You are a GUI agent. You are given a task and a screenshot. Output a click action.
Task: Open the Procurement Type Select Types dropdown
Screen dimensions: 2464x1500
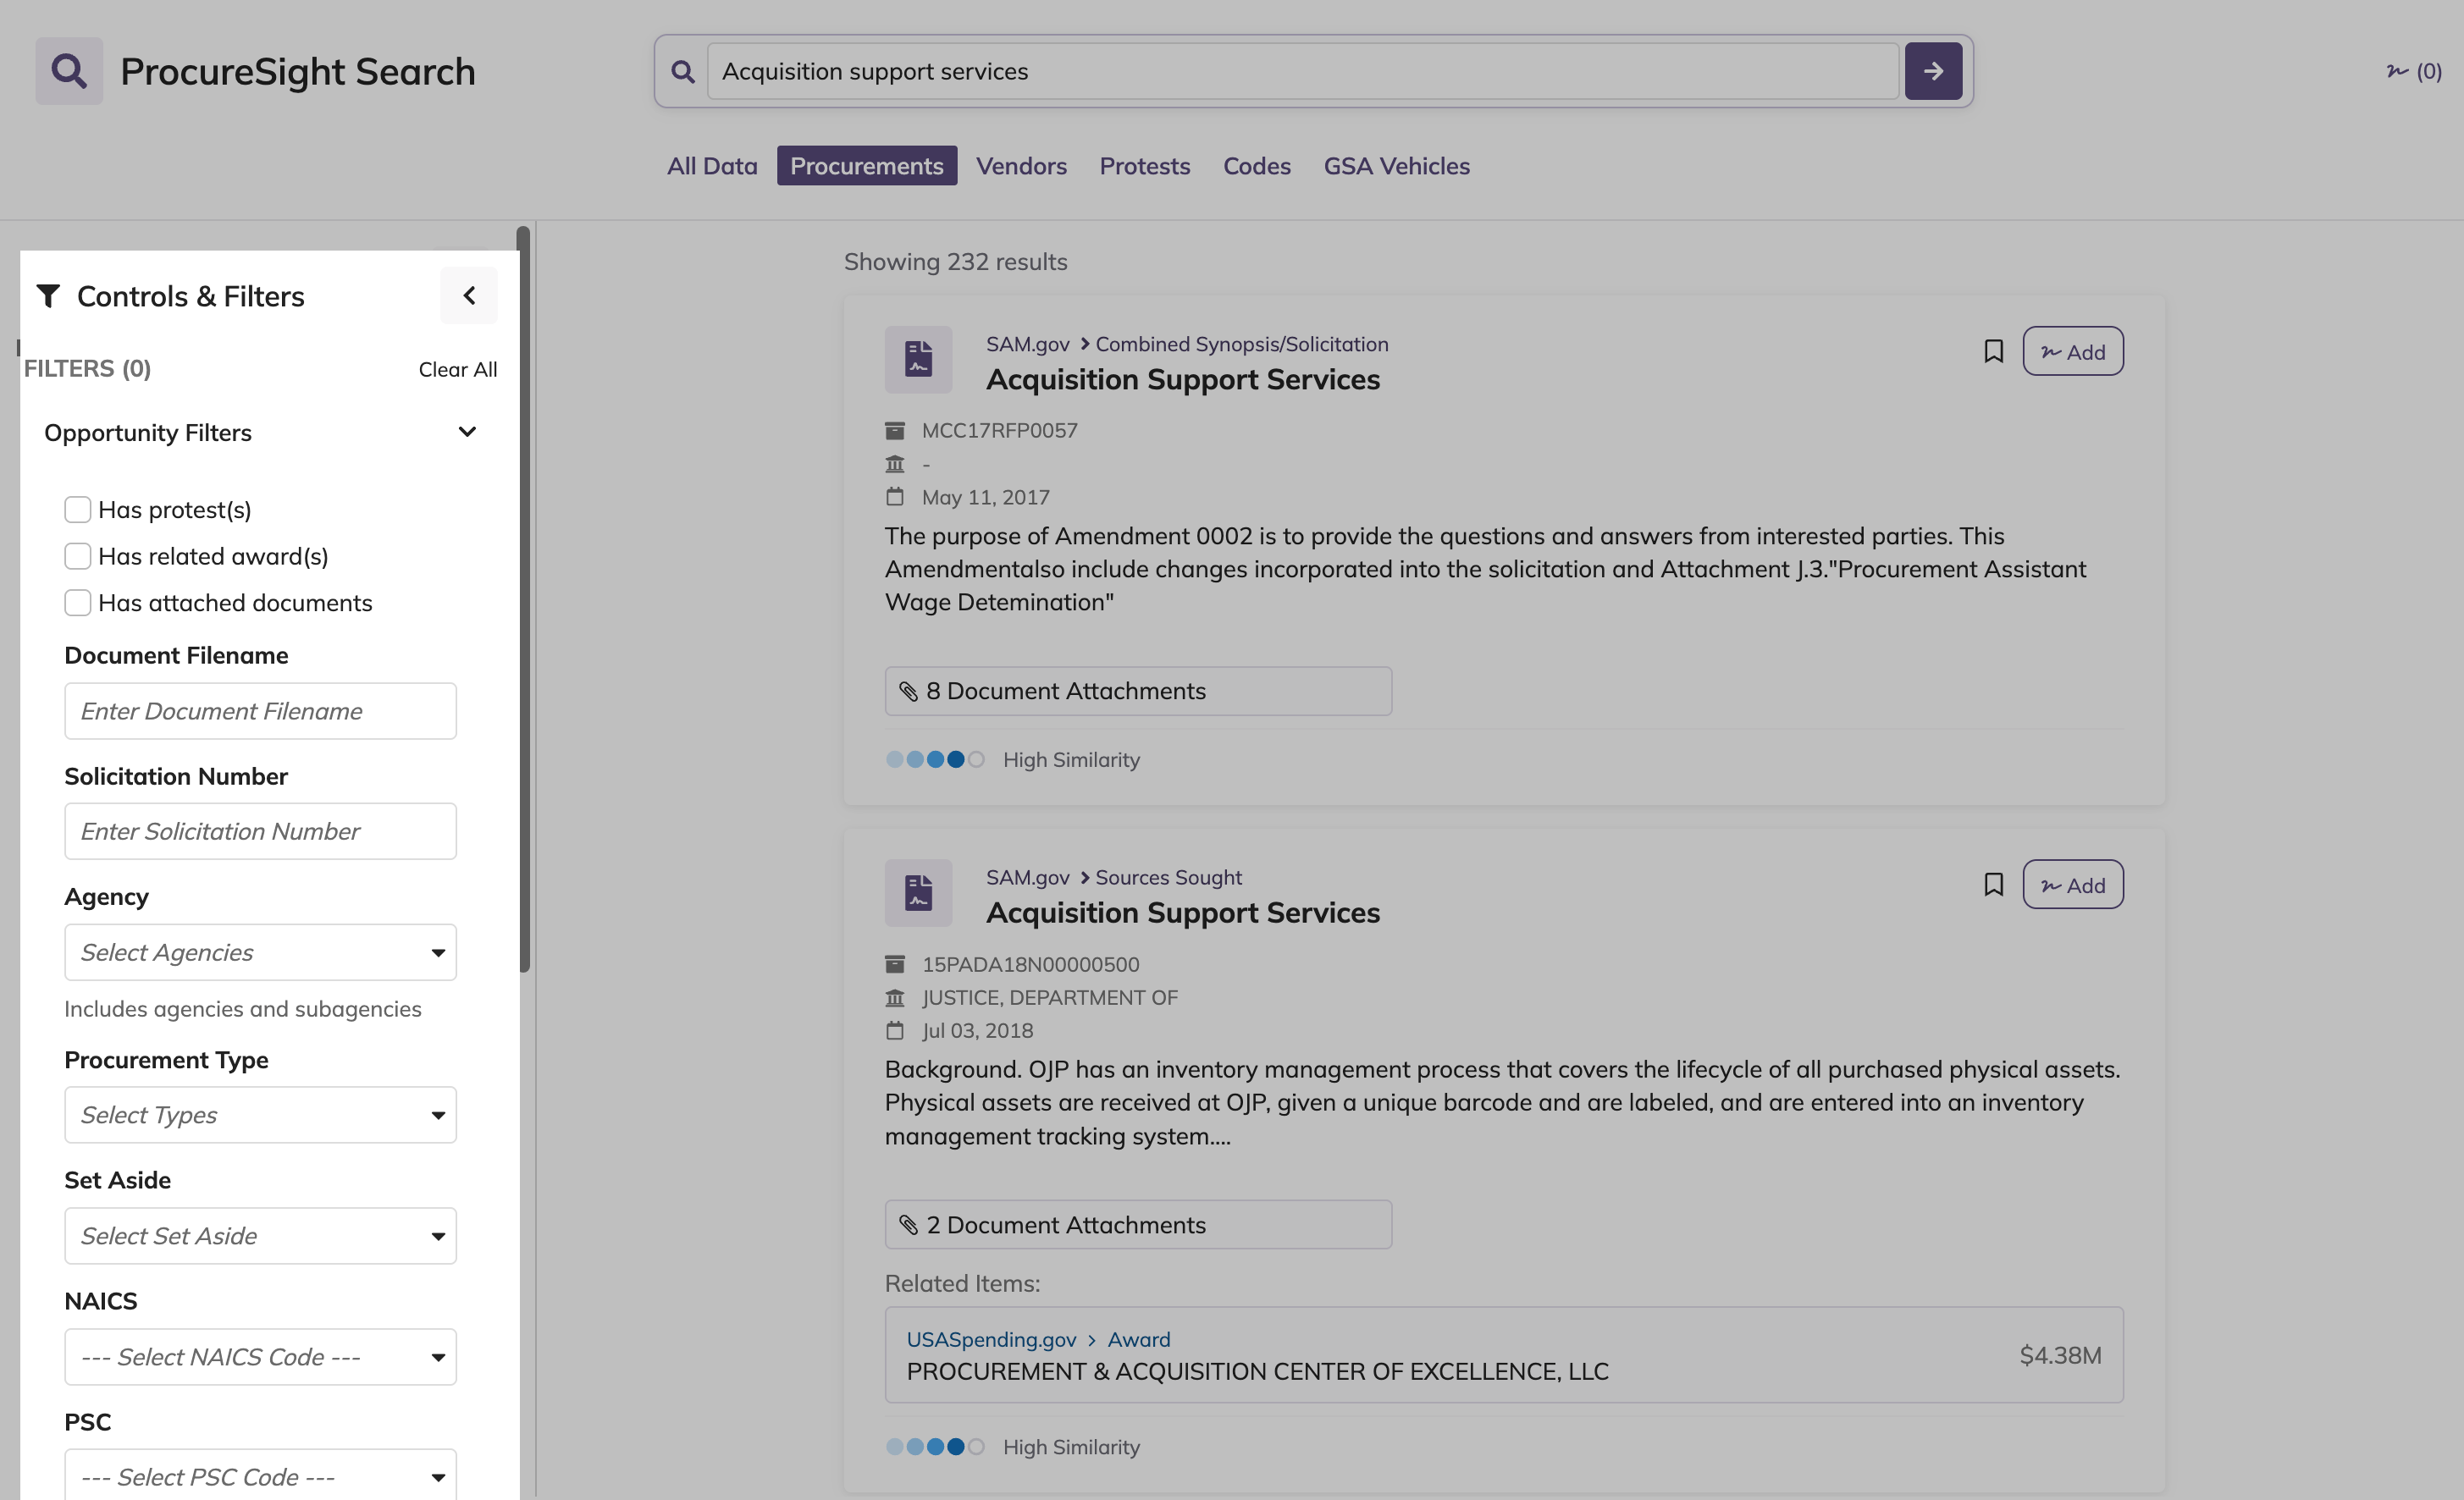261,1115
